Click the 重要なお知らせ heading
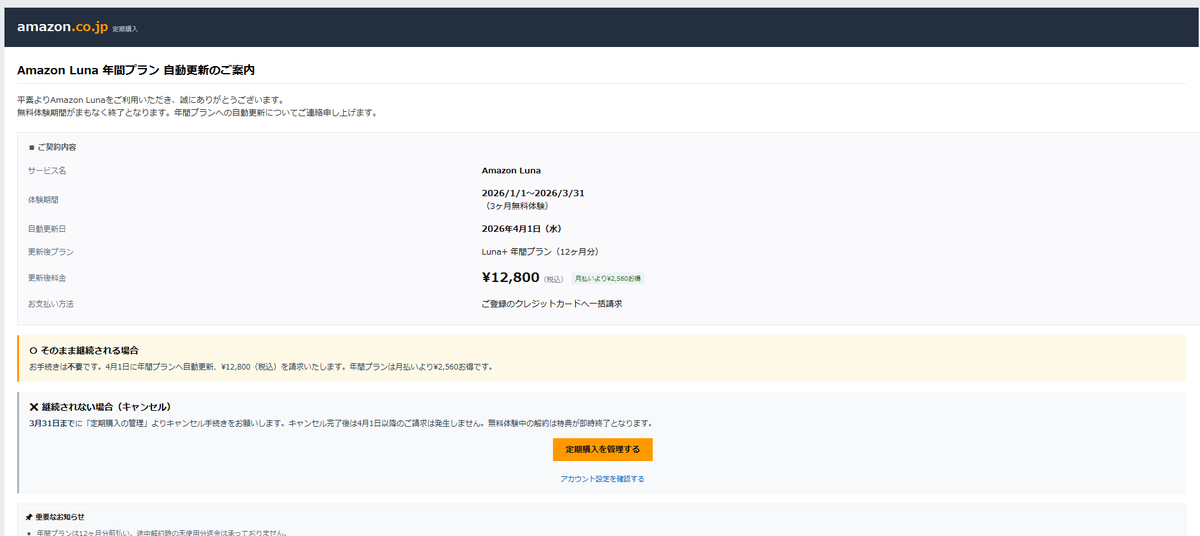This screenshot has width=1200, height=536. pos(60,517)
